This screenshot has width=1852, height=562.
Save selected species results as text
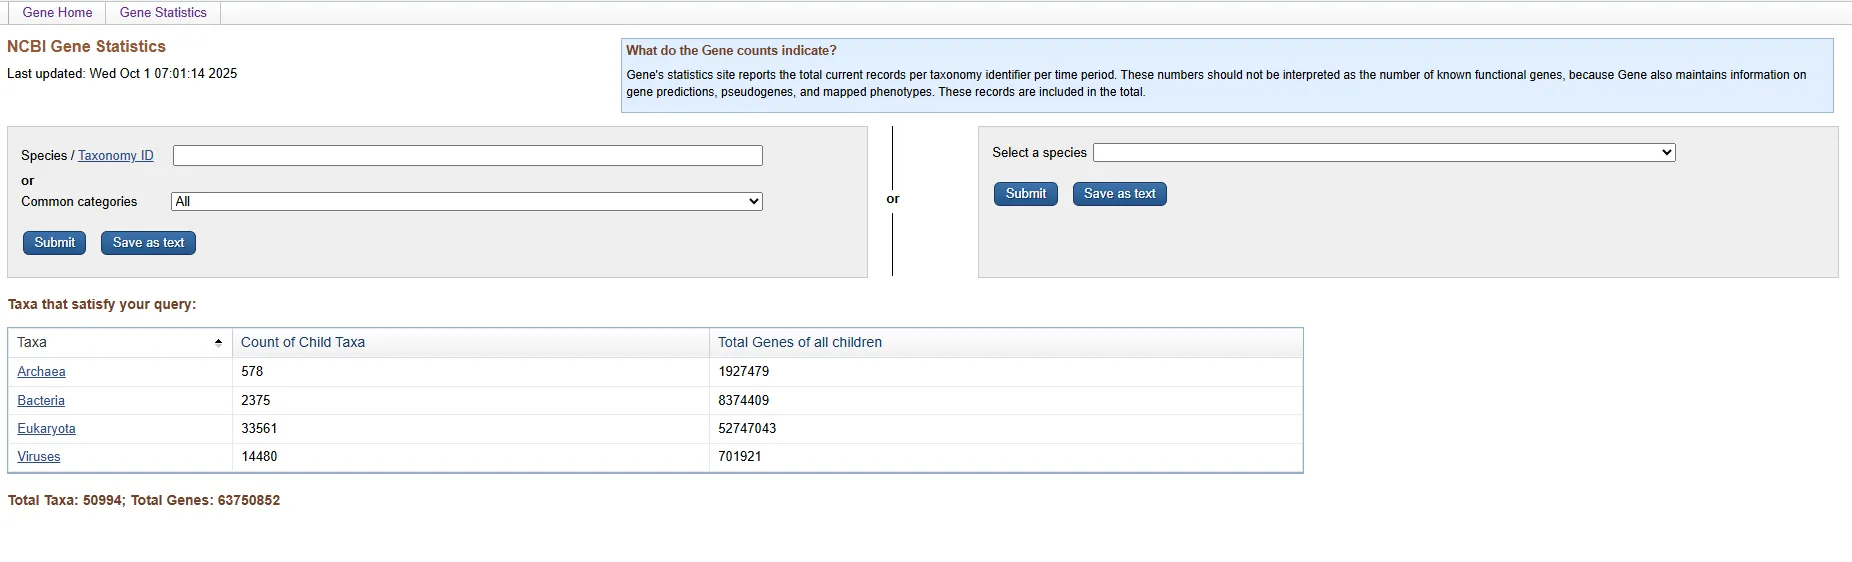(x=1119, y=194)
